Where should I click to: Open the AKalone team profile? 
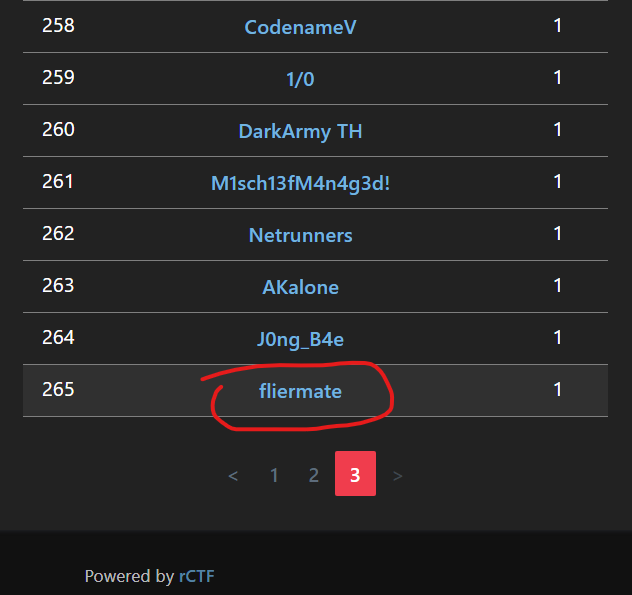(x=300, y=287)
